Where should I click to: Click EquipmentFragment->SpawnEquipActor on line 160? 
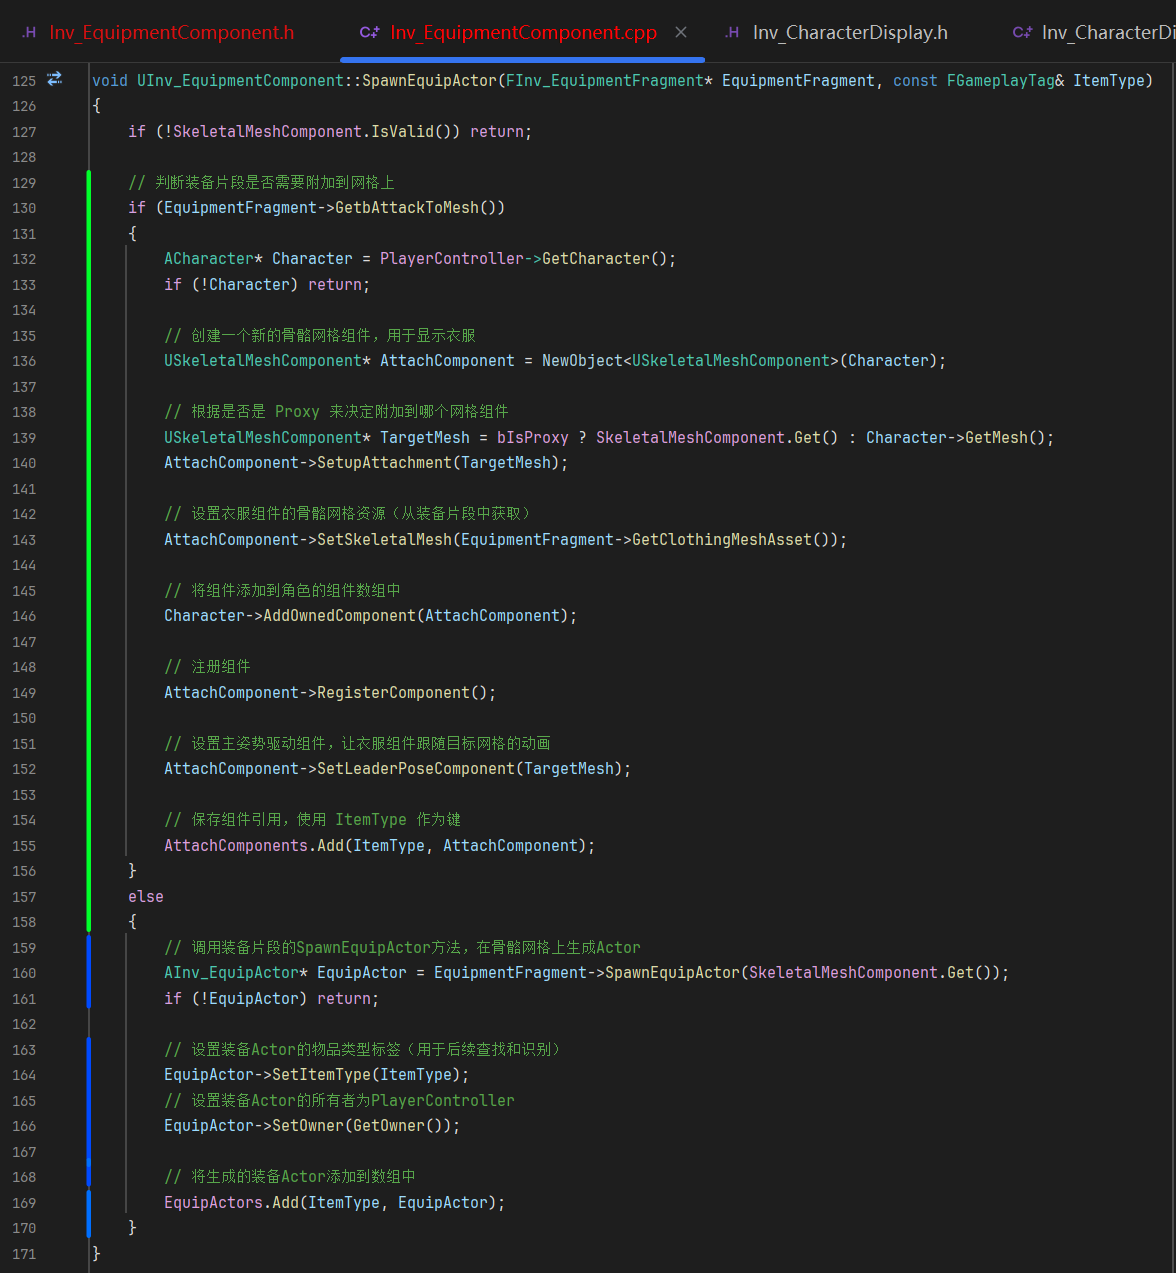[587, 973]
